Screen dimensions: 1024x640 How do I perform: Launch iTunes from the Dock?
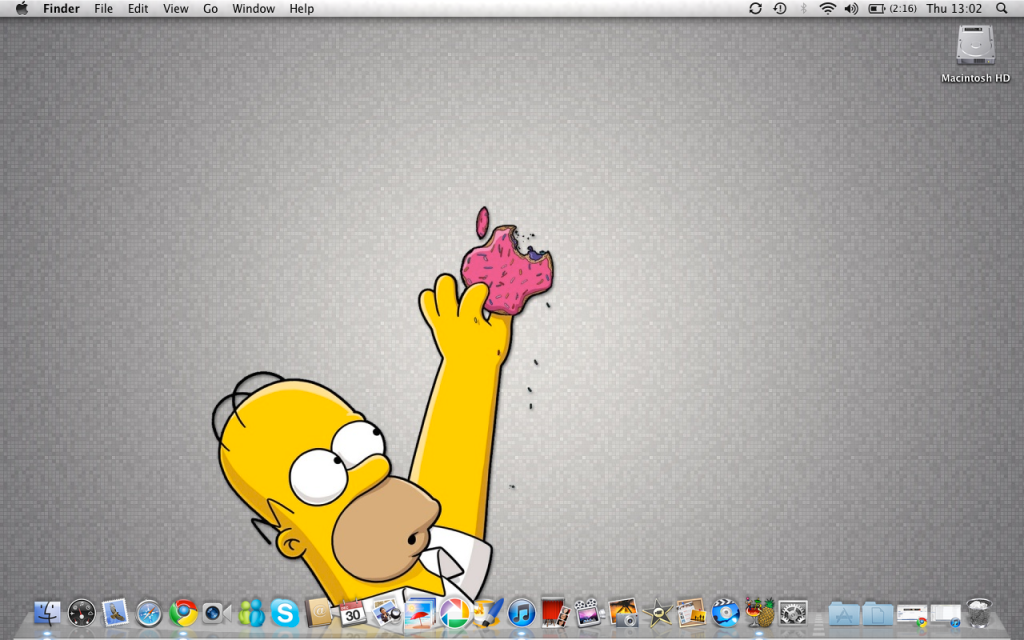522,613
